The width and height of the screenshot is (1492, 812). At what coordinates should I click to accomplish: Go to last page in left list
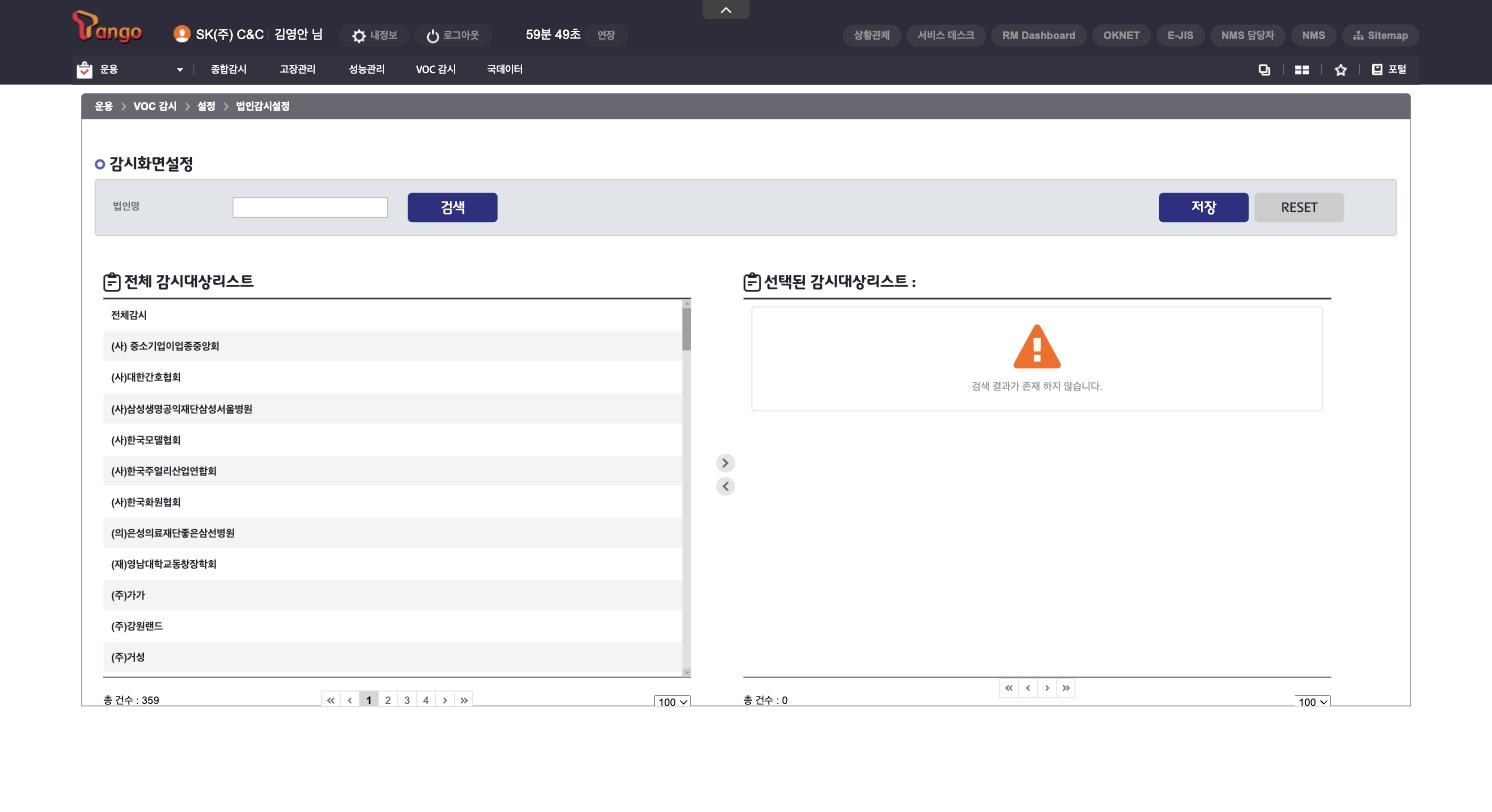tap(464, 700)
